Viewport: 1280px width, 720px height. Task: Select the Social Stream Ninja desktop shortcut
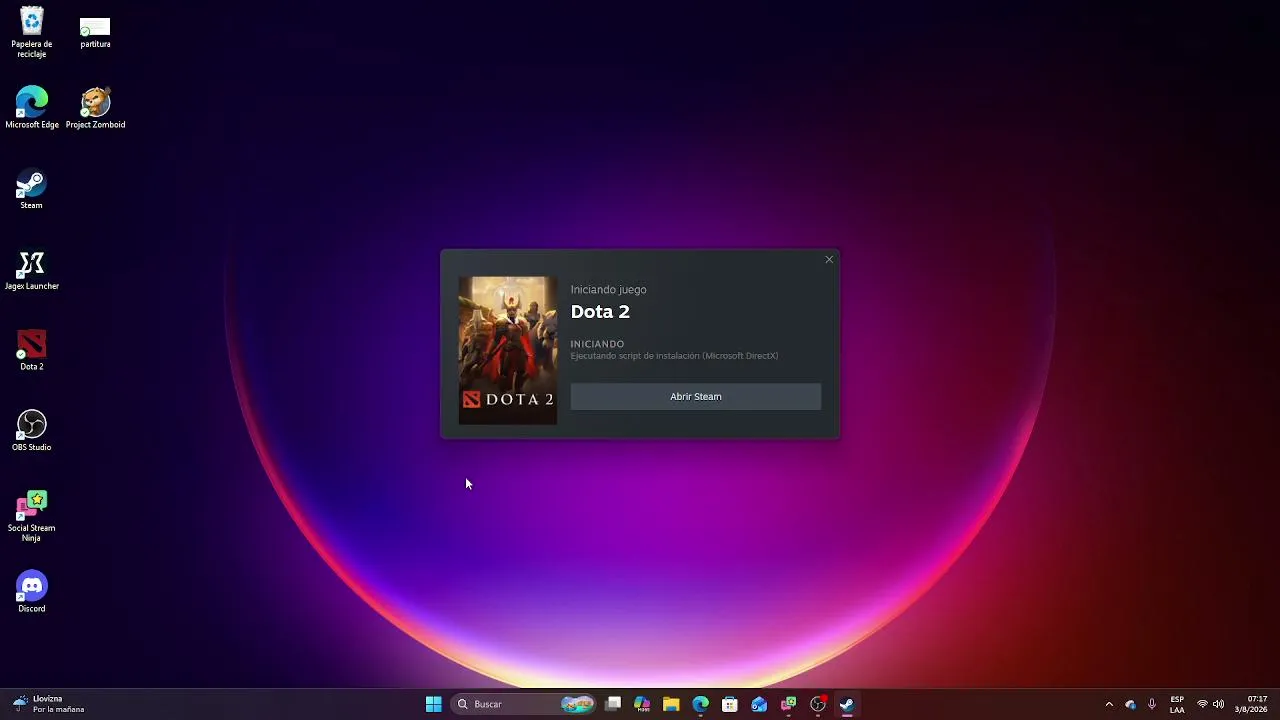tap(31, 516)
